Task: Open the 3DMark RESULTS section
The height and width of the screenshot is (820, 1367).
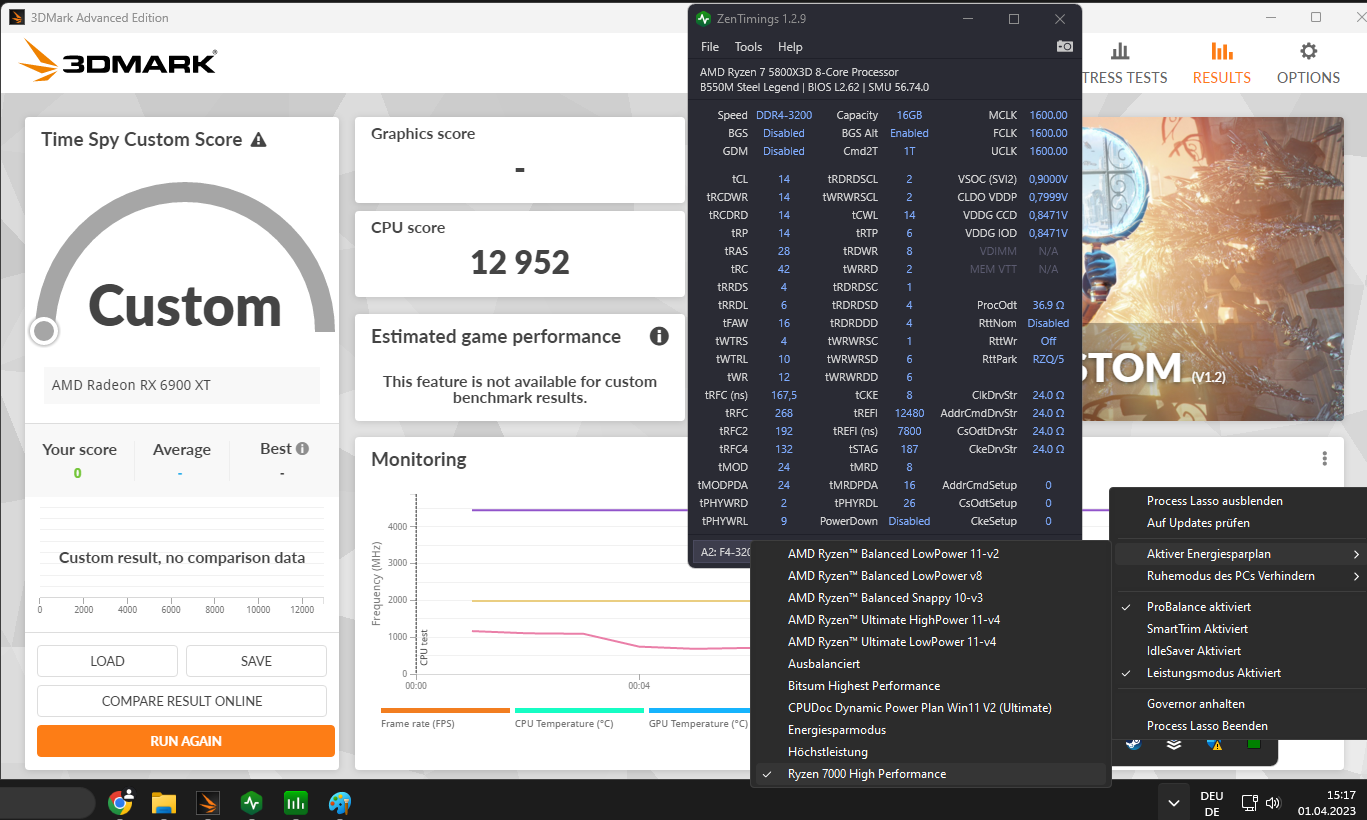Action: tap(1221, 63)
